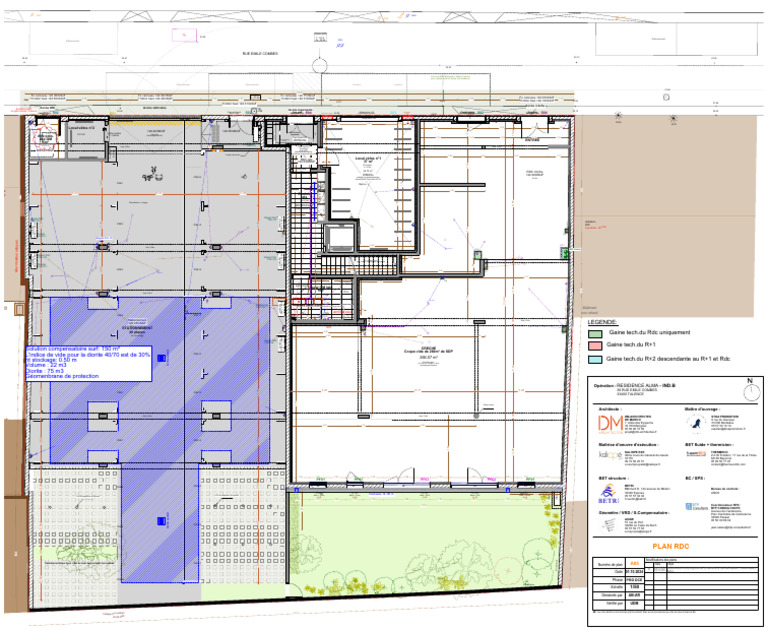Click the orange 'PLAN RDC' title
Screen dimensions: 768x630
coord(671,546)
